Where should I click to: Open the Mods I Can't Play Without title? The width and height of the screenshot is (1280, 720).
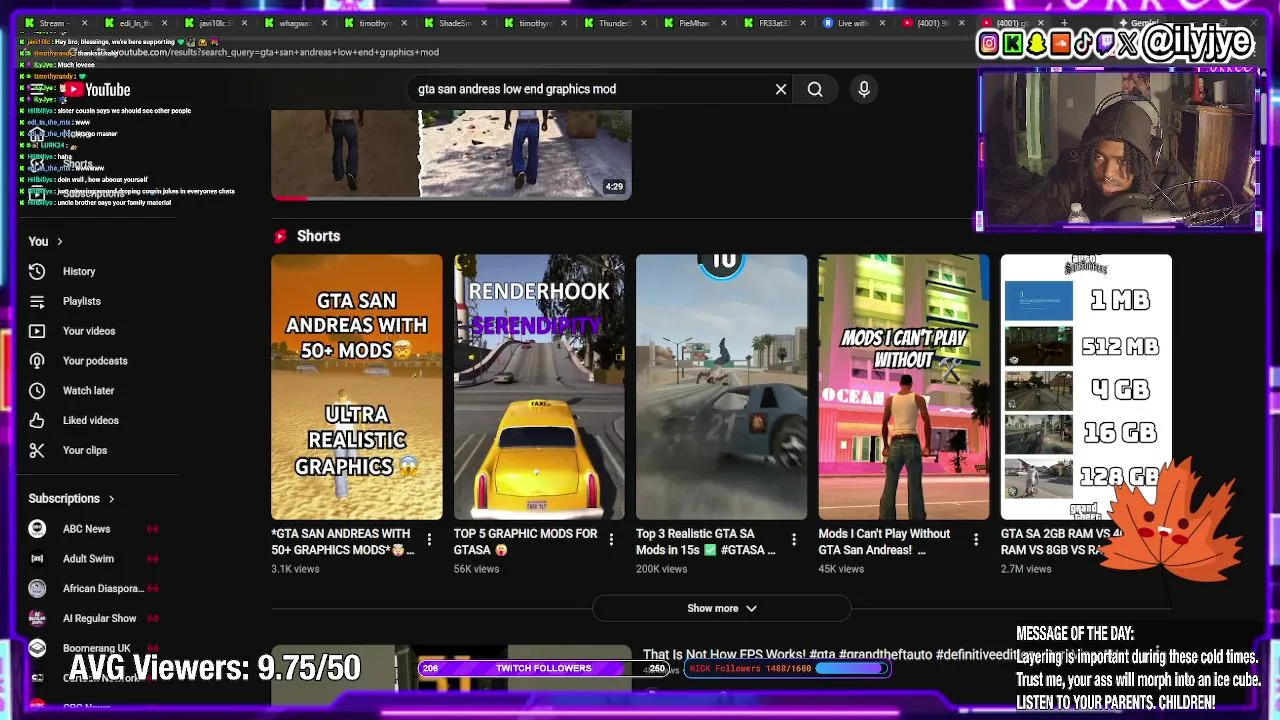point(884,541)
